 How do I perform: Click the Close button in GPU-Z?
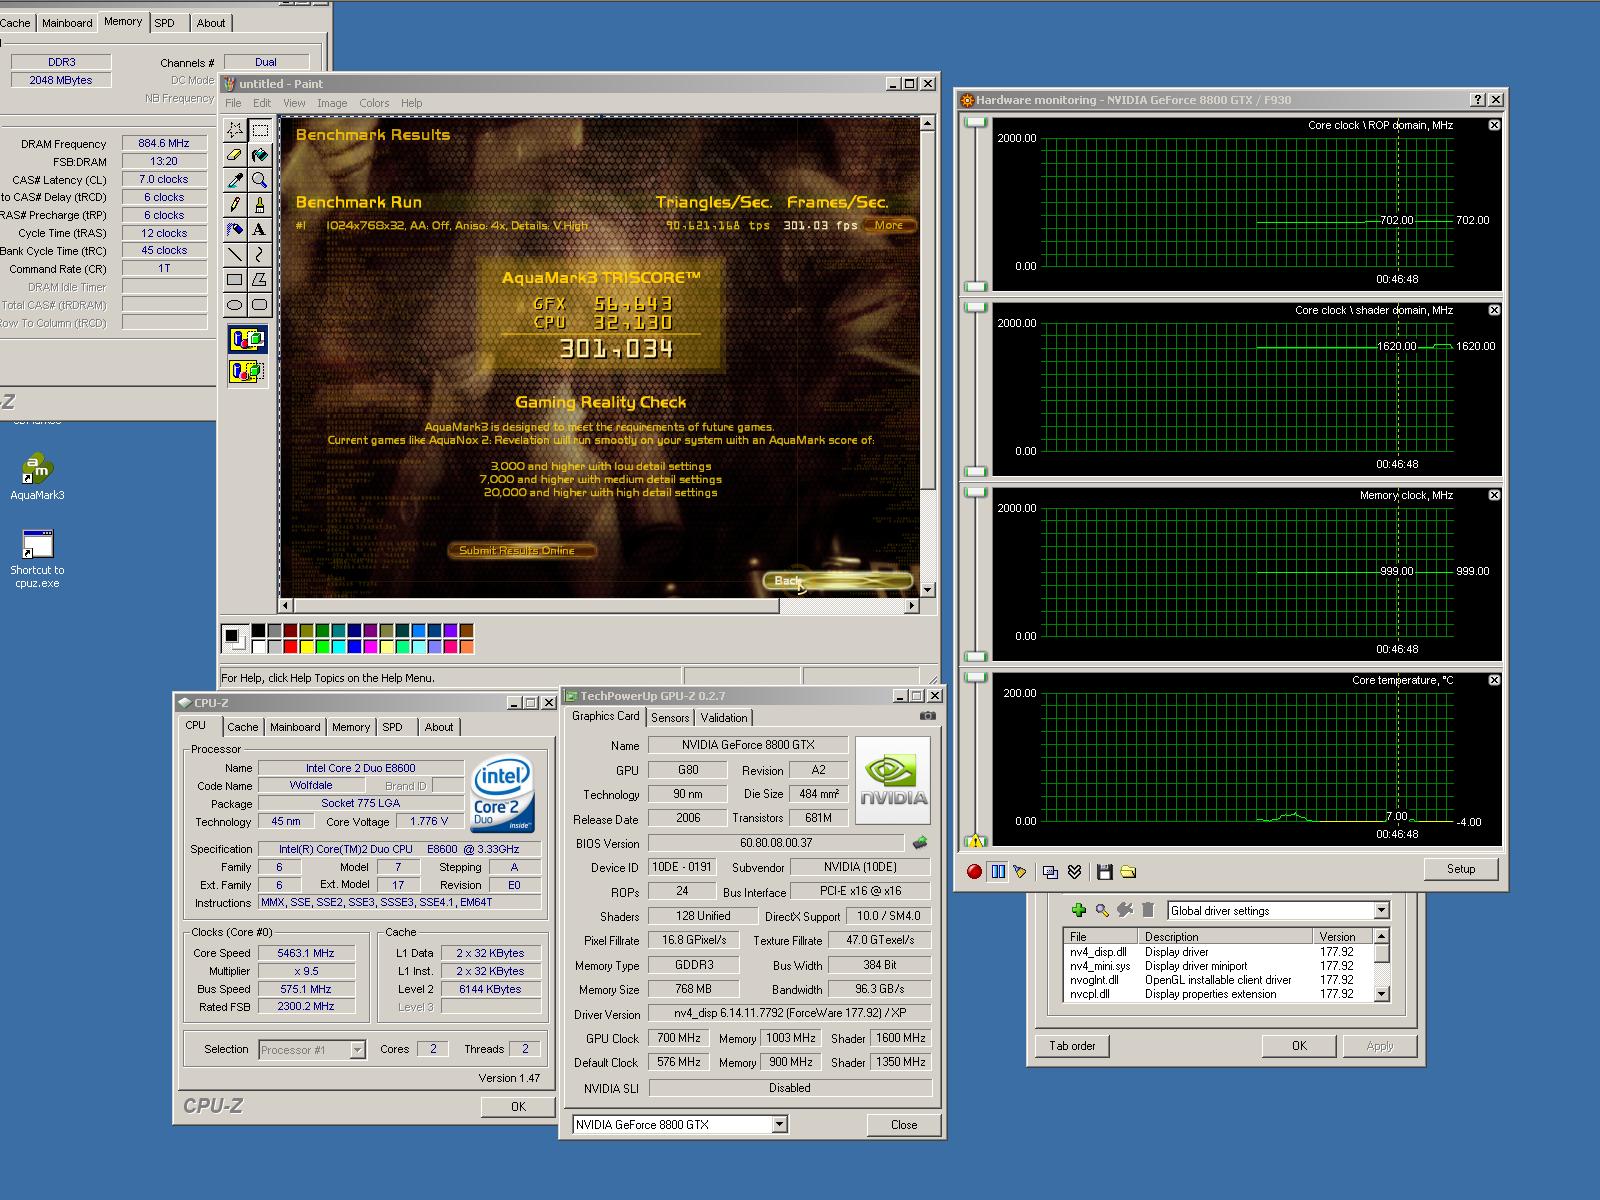[x=904, y=1125]
